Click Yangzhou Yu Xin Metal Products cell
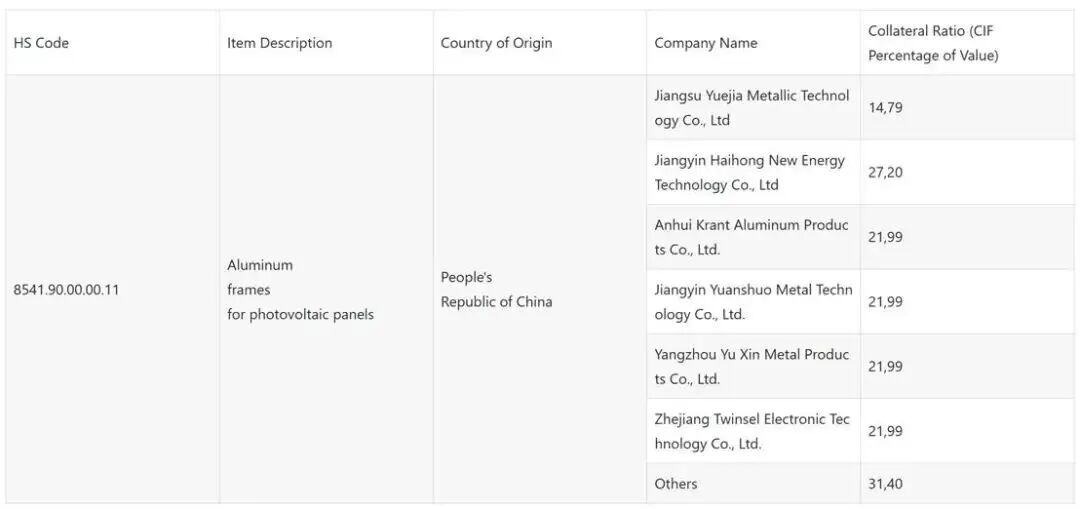This screenshot has width=1080, height=509. 751,366
